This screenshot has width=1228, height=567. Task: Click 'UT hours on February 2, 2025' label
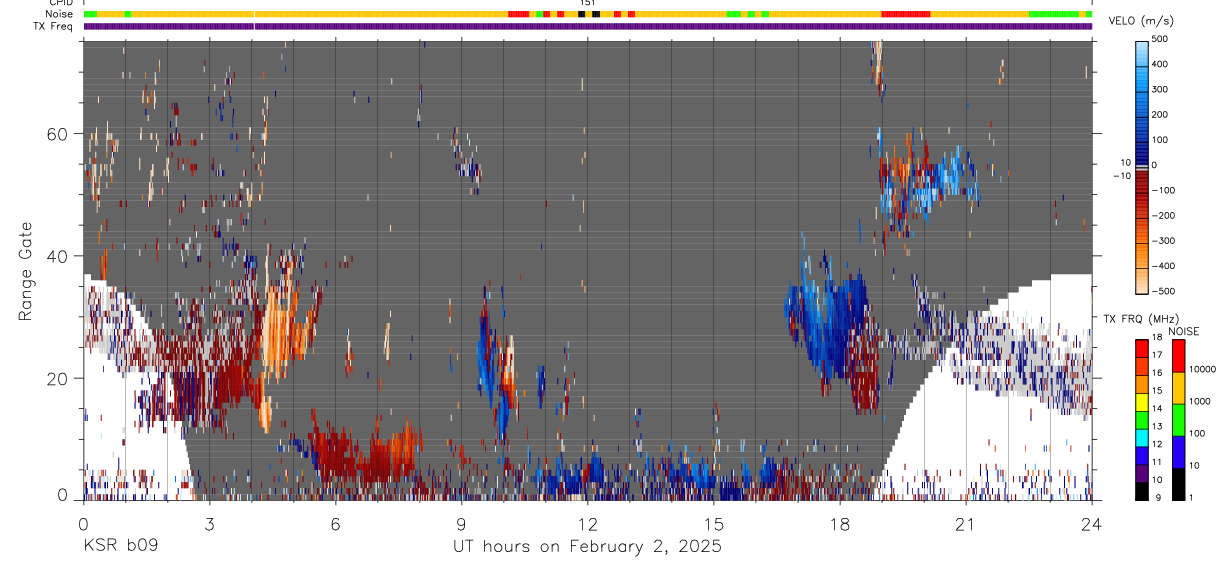click(588, 546)
